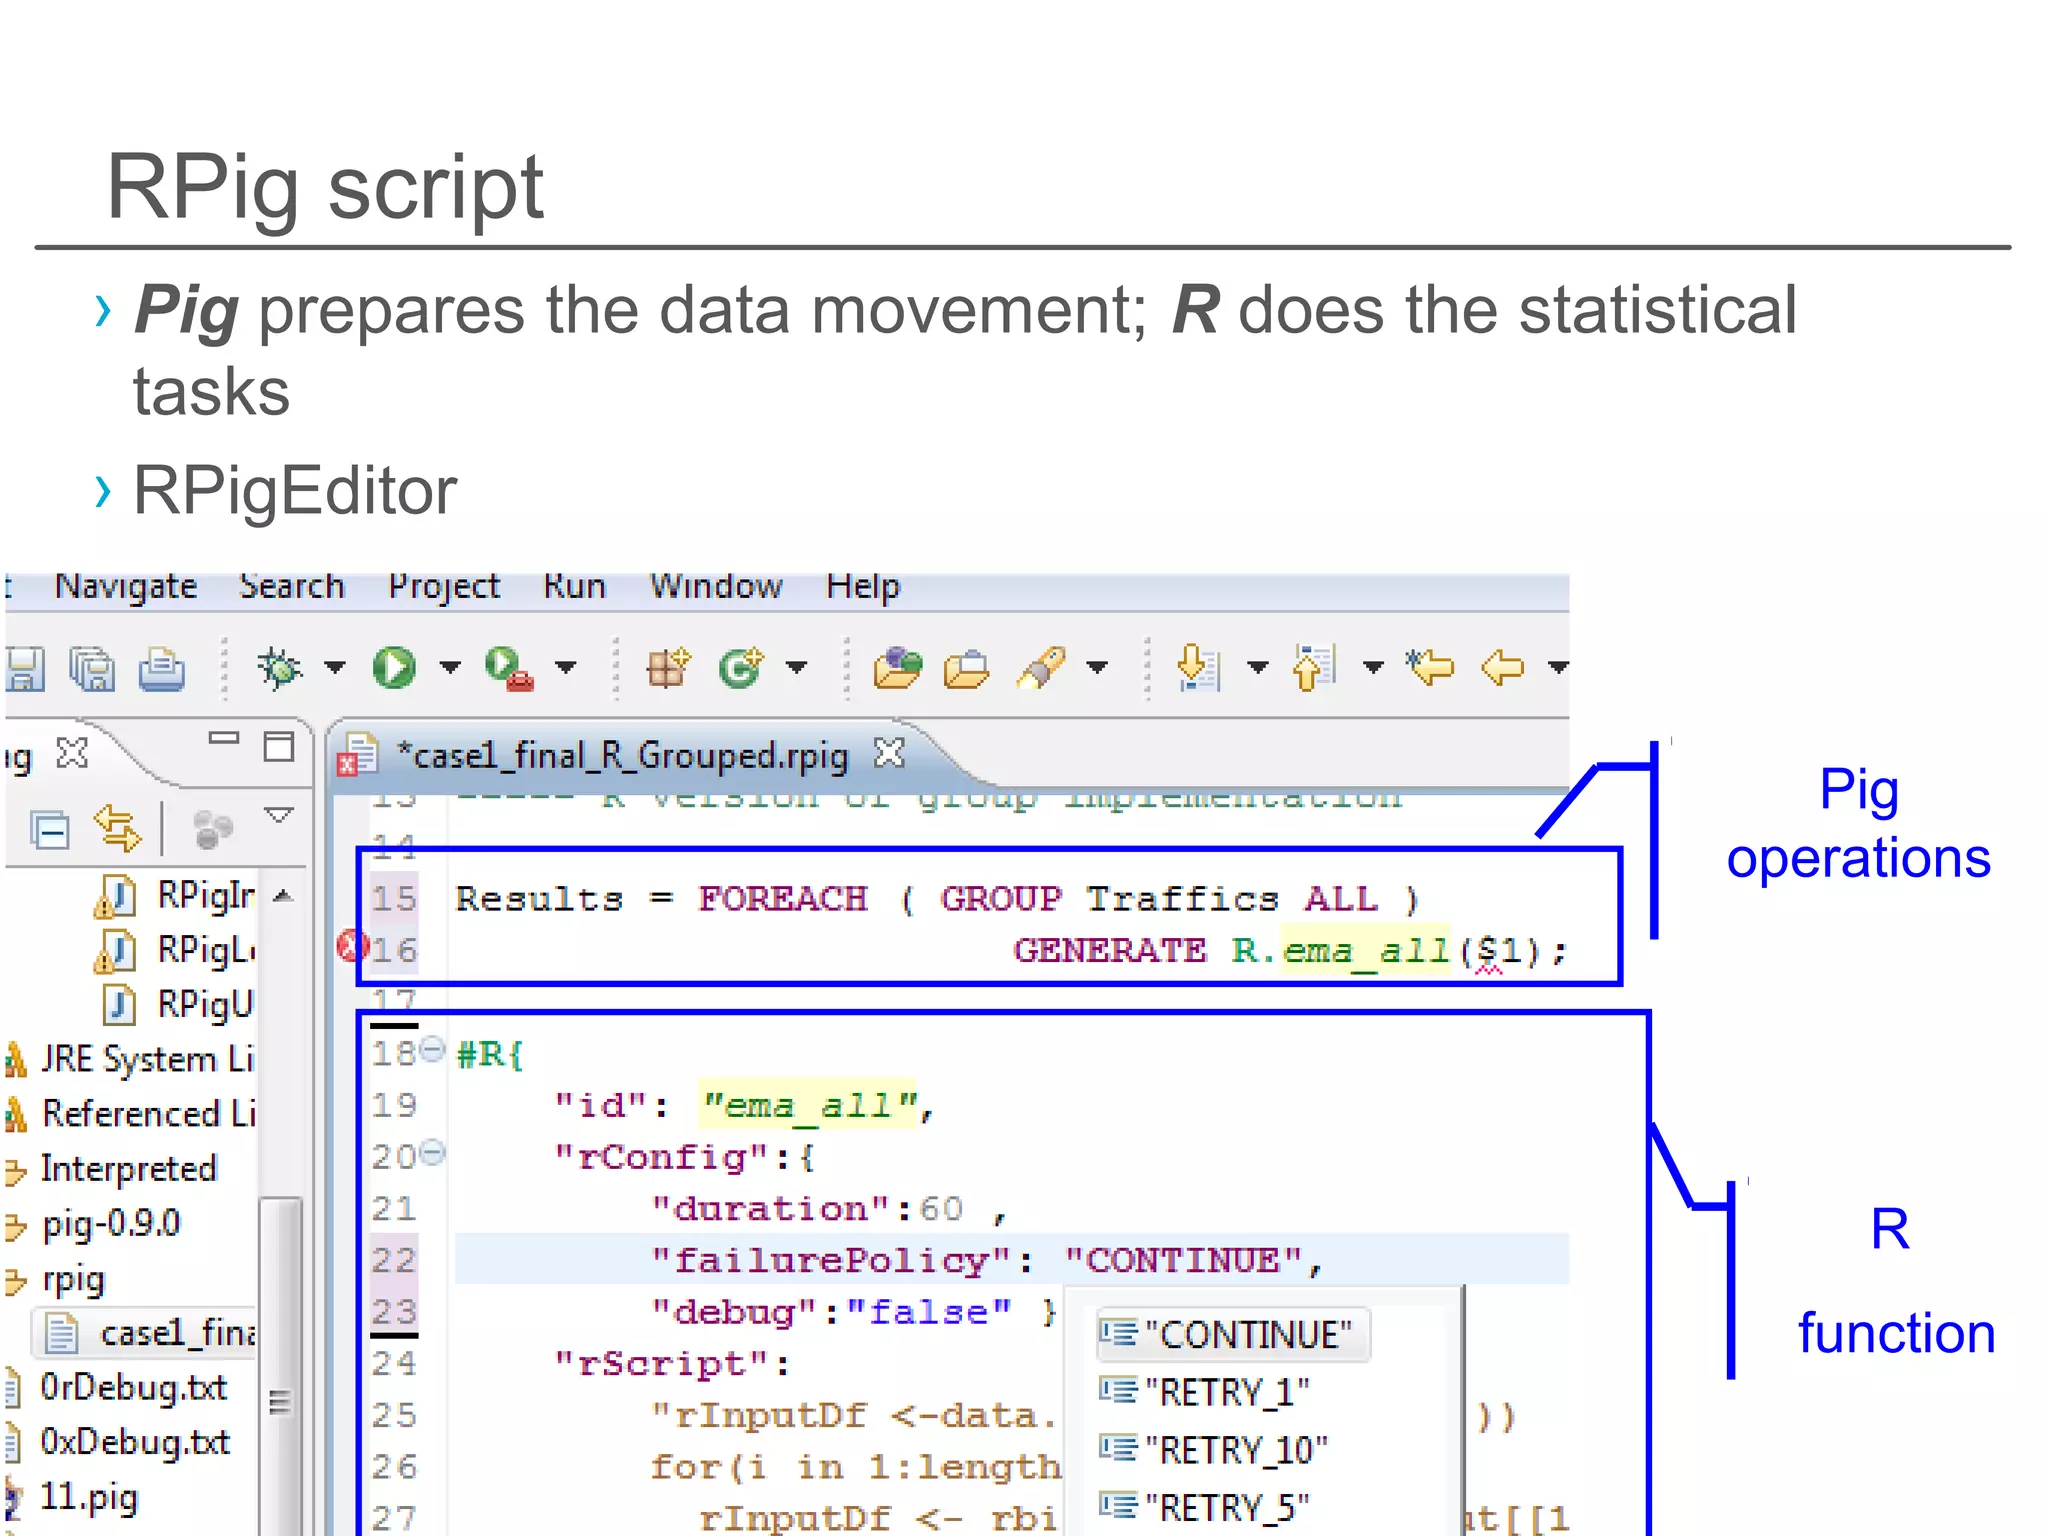Click the New Java Class icon
Viewport: 2048px width, 1536px height.
click(741, 667)
